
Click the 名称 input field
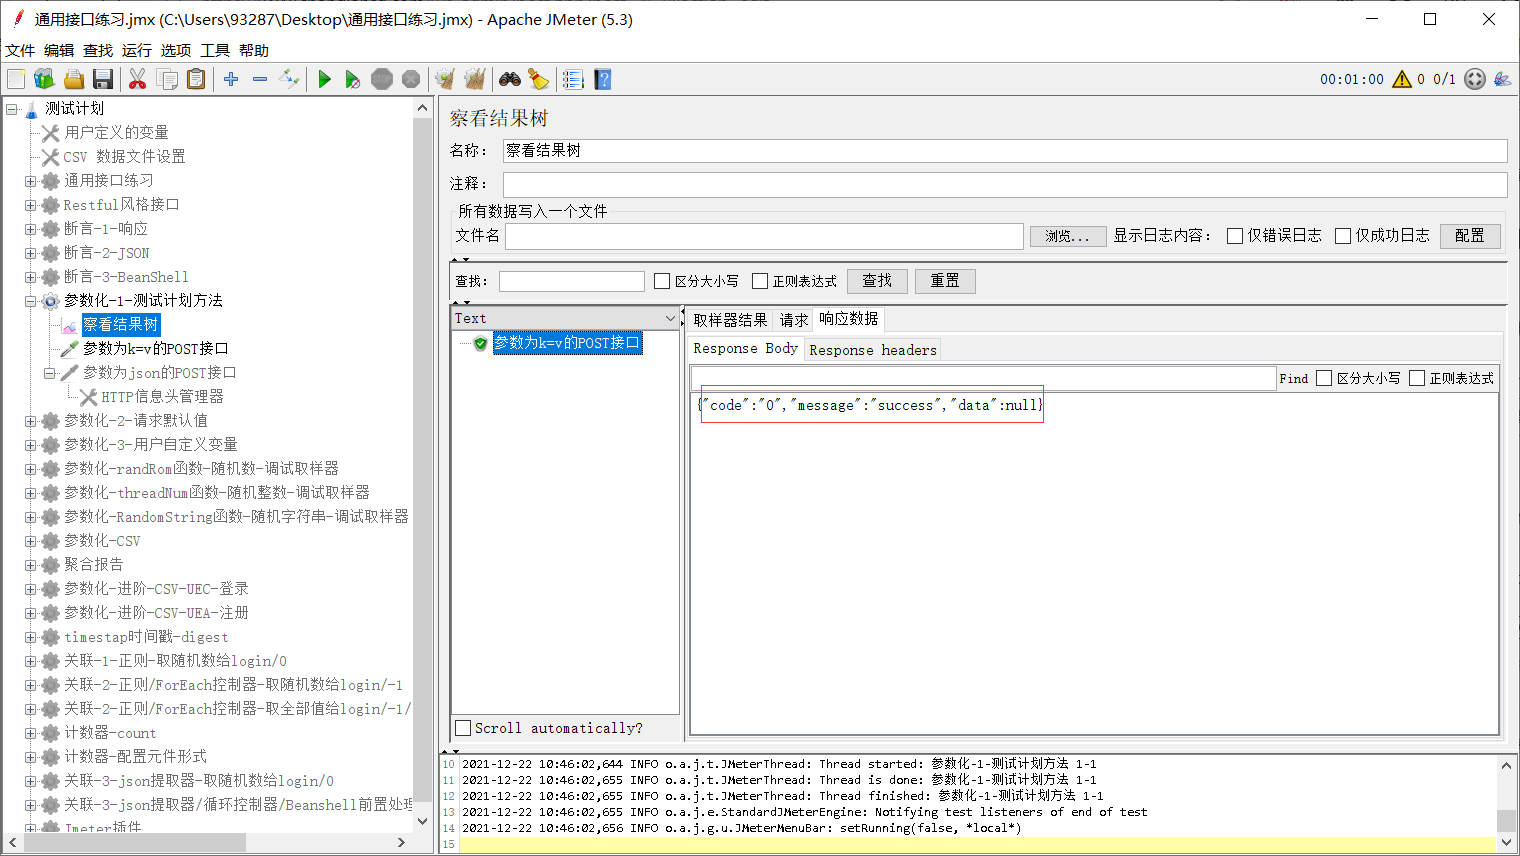tap(1005, 150)
